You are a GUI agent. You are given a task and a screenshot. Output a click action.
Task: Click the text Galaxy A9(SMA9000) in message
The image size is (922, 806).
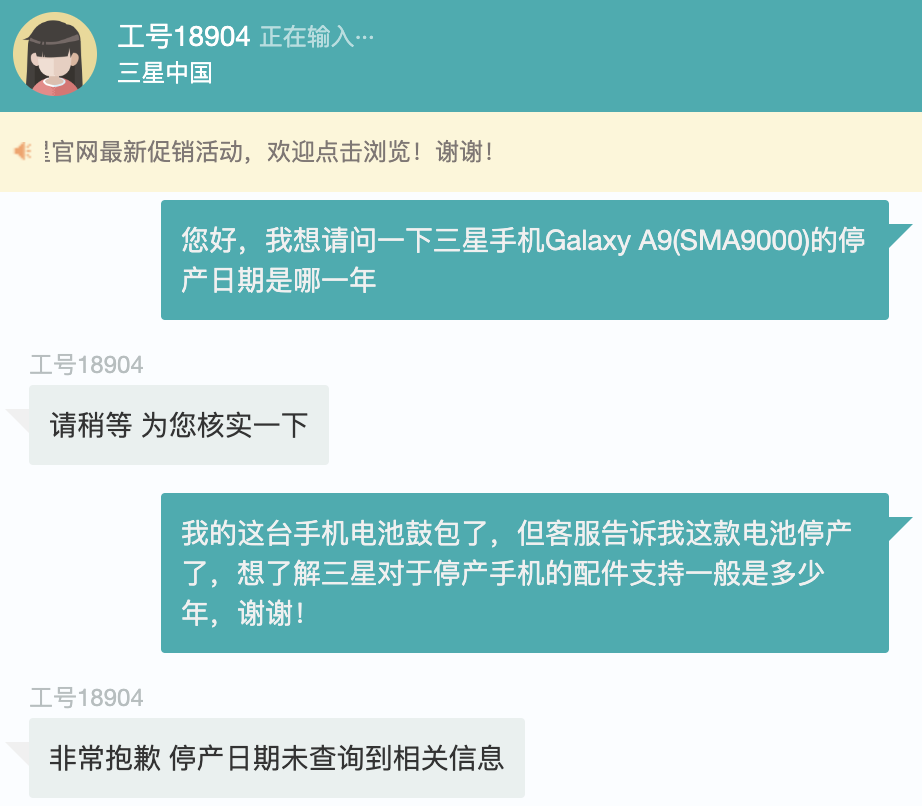[677, 240]
